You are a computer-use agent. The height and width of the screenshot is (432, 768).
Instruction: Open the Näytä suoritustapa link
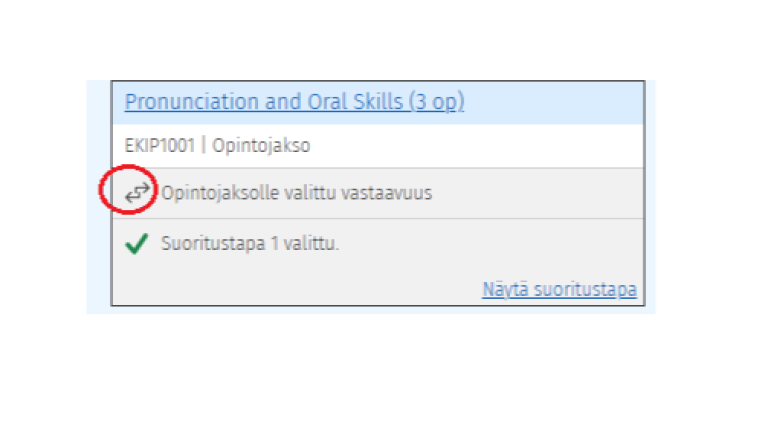click(559, 289)
